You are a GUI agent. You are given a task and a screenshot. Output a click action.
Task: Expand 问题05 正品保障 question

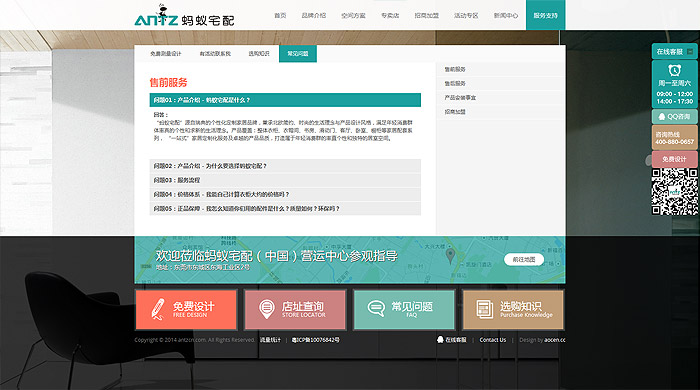click(285, 208)
